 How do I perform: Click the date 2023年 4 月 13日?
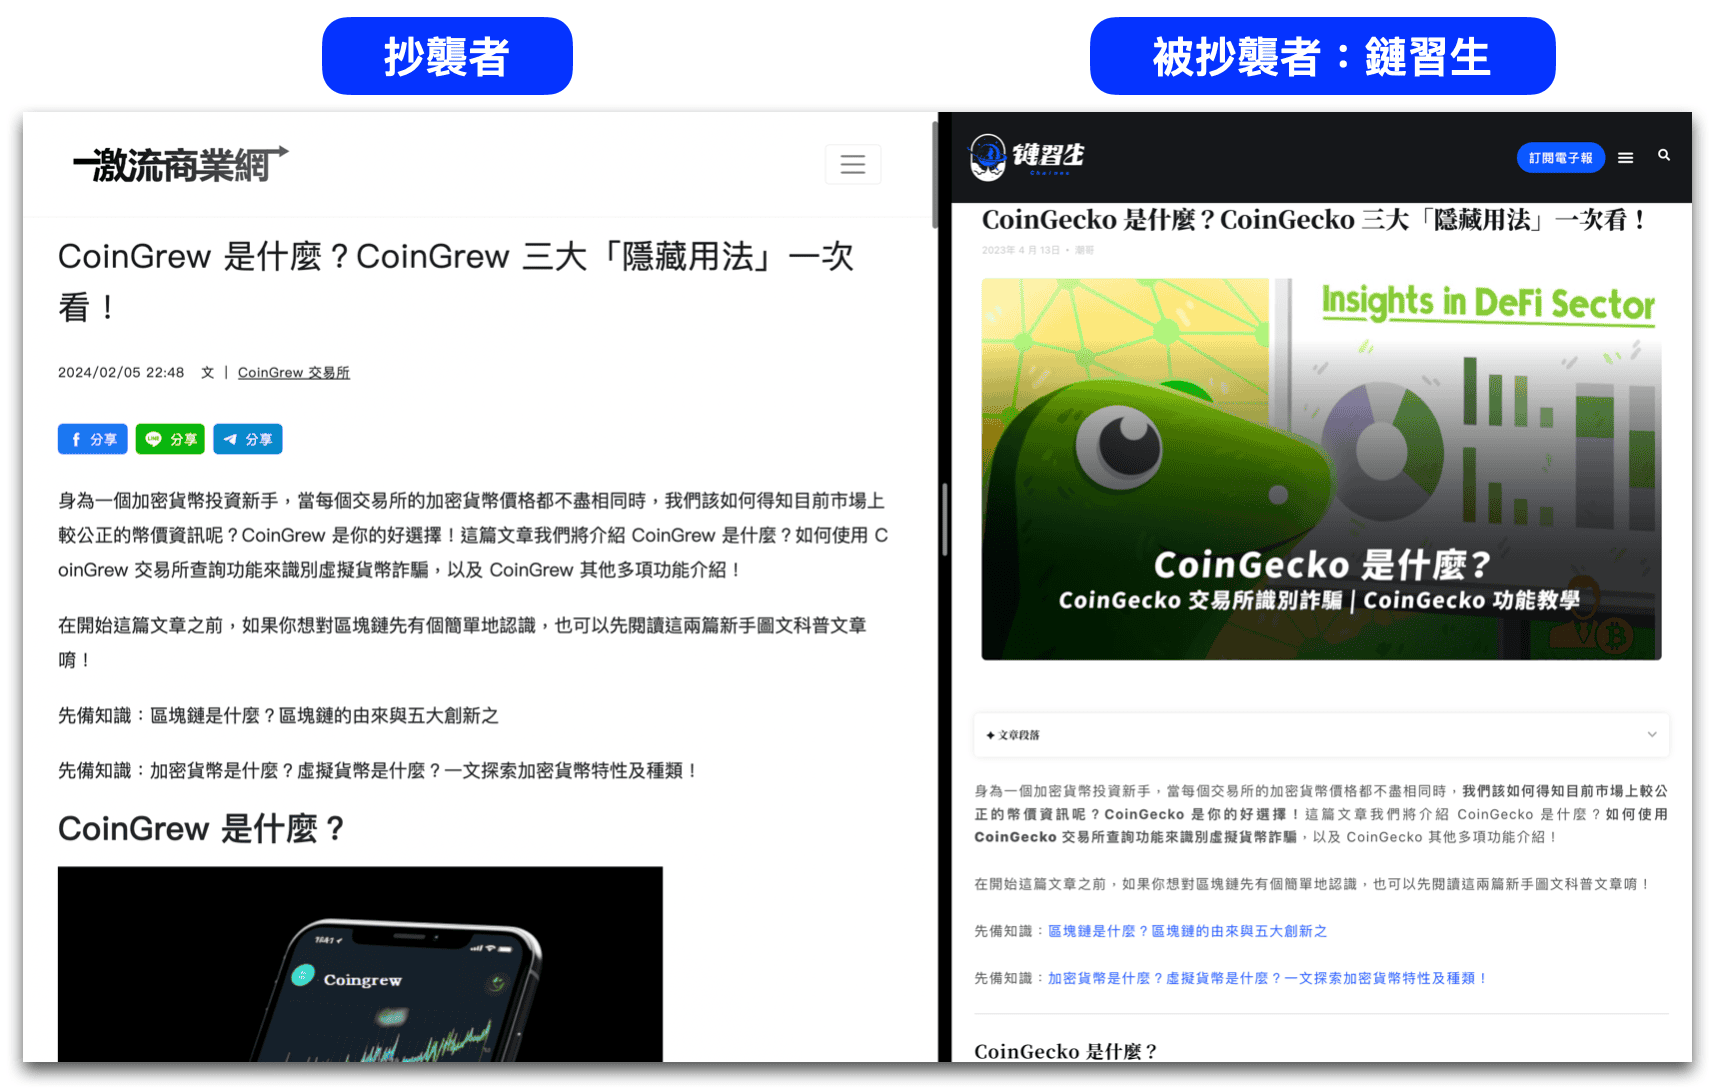pyautogui.click(x=1020, y=250)
